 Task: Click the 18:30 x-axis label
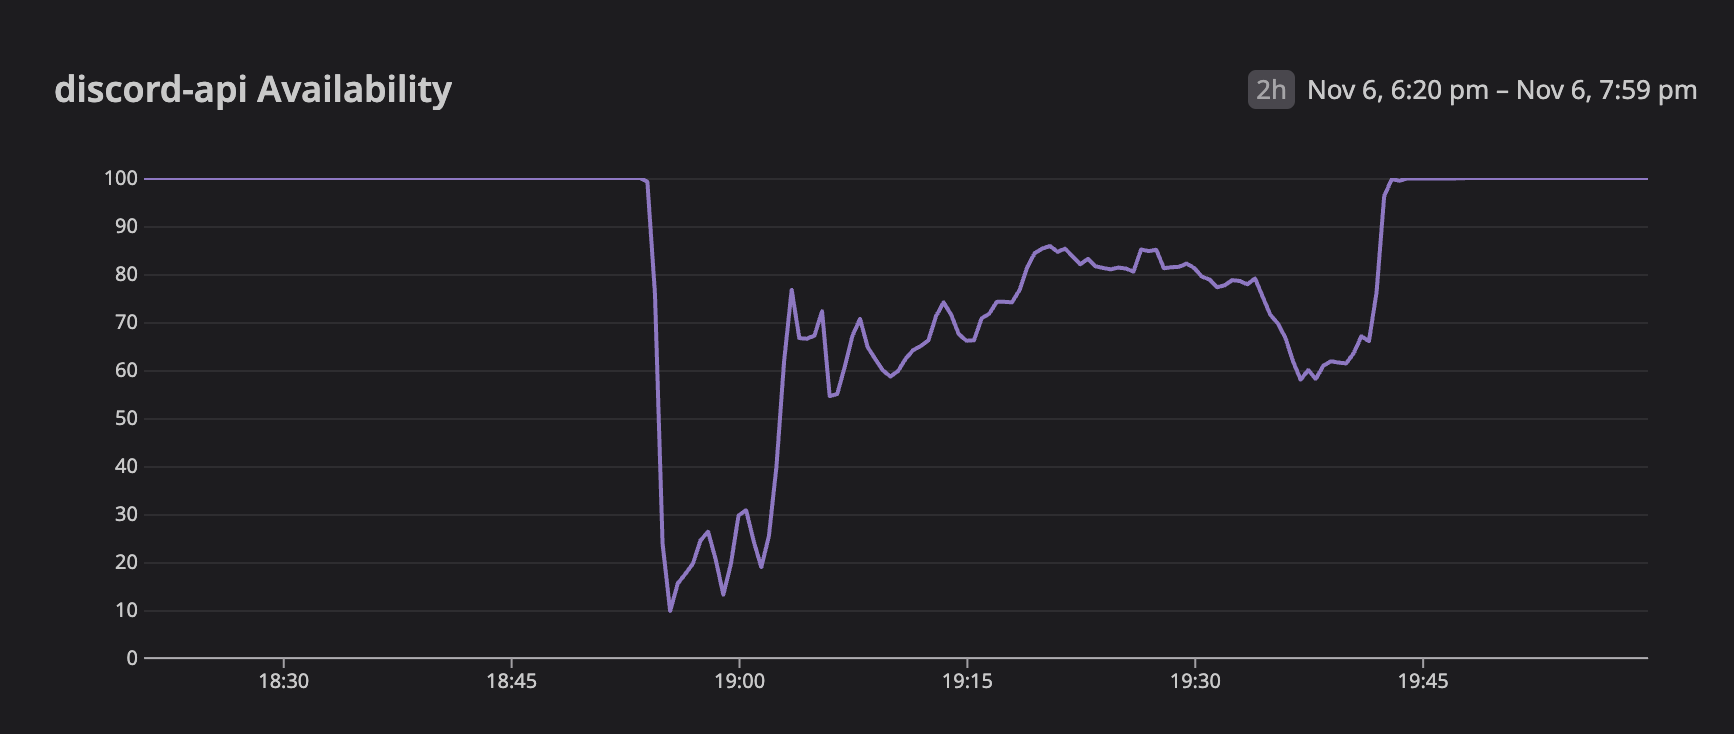284,681
